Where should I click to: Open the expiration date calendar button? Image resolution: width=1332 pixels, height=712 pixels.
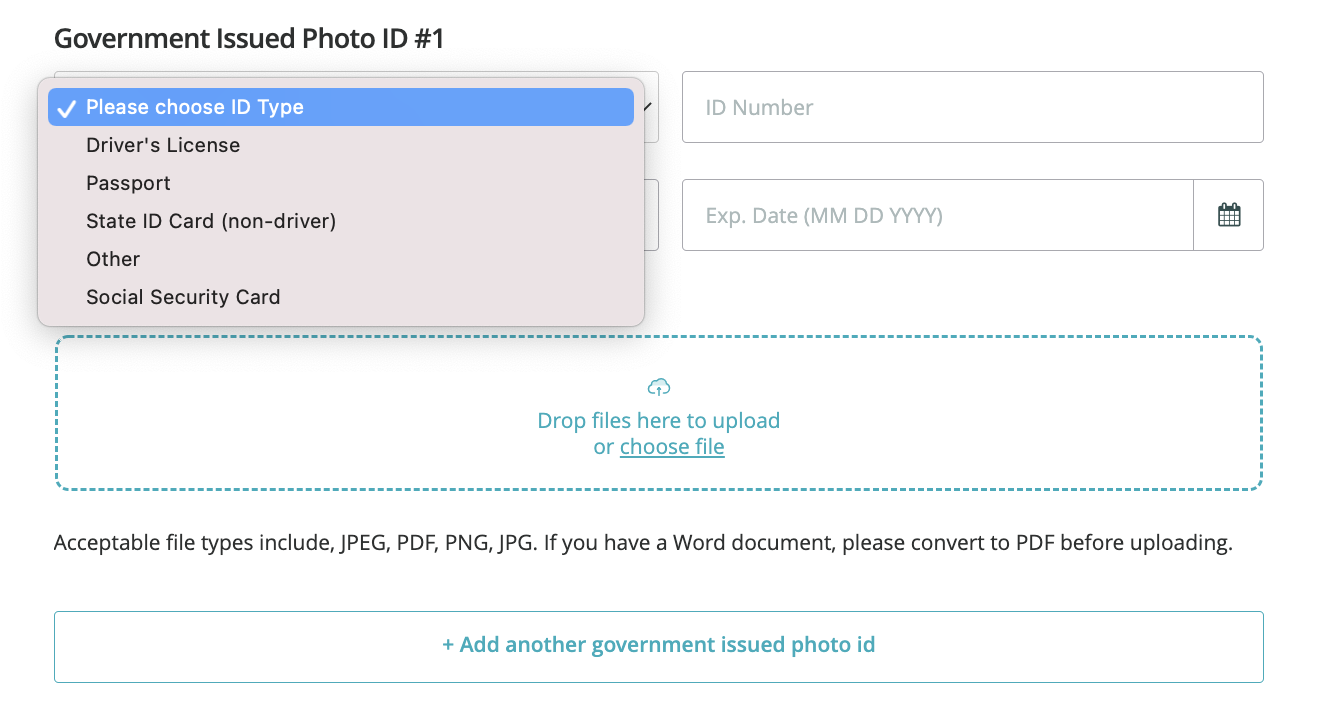tap(1228, 214)
